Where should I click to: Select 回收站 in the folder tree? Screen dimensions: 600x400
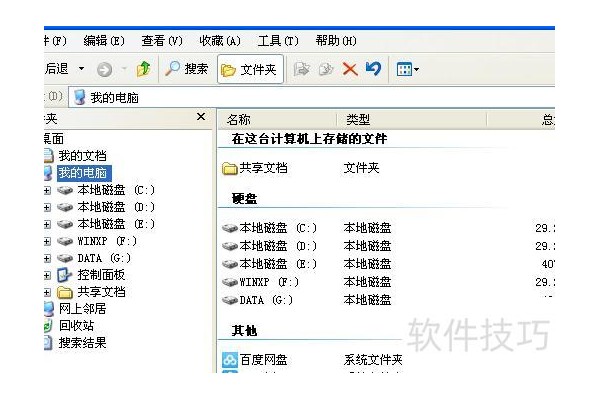[x=76, y=325]
